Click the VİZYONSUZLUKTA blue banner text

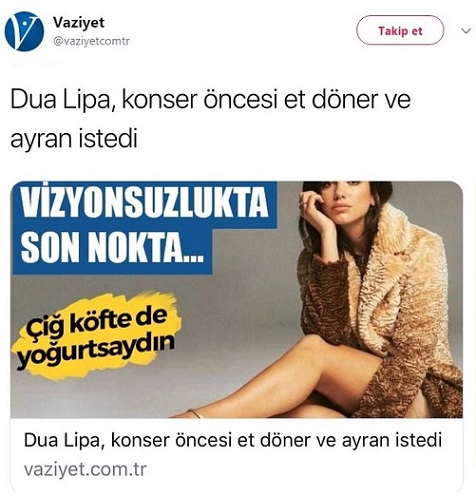click(x=145, y=204)
